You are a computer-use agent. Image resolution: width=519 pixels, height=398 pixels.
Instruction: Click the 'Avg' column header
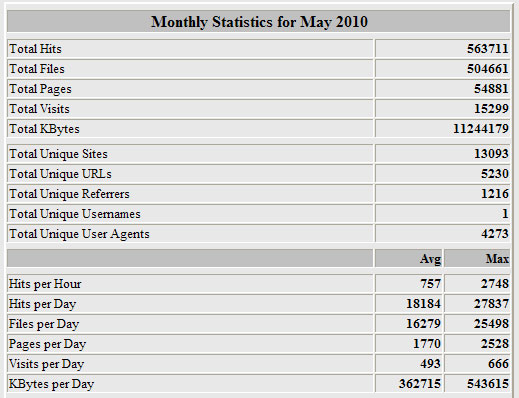(430, 259)
